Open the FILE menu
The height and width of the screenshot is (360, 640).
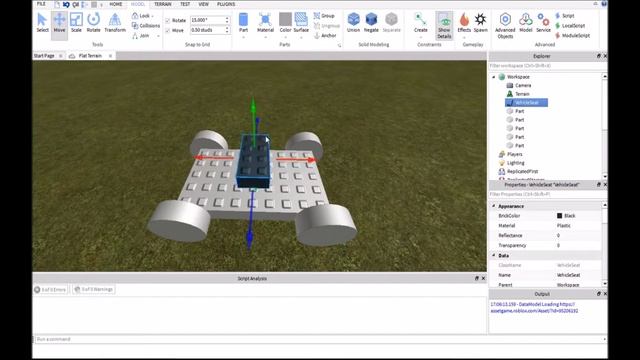point(41,4)
